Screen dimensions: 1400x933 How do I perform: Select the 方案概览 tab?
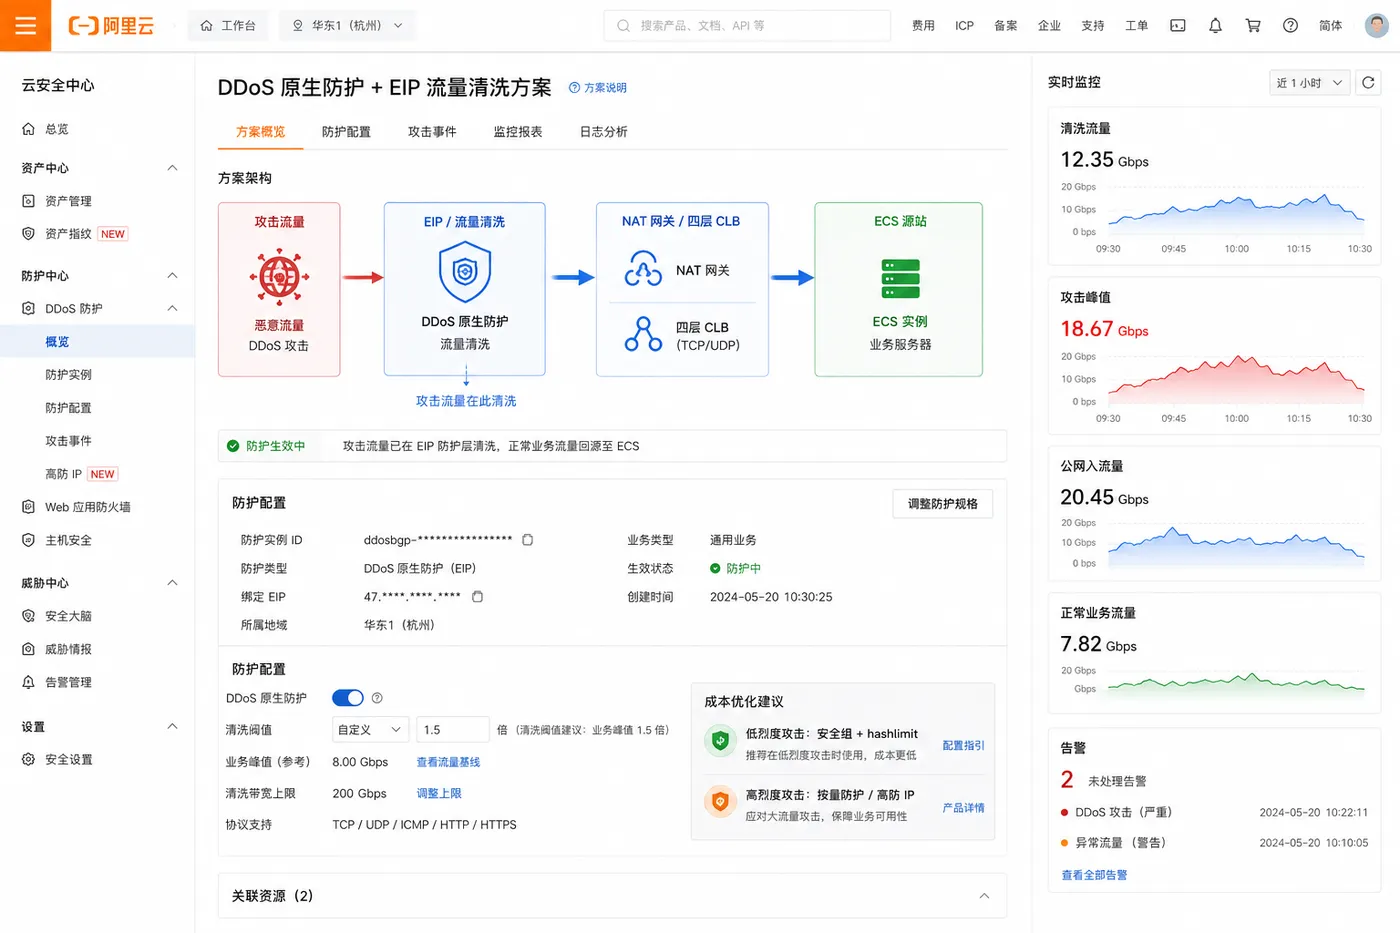(x=260, y=132)
